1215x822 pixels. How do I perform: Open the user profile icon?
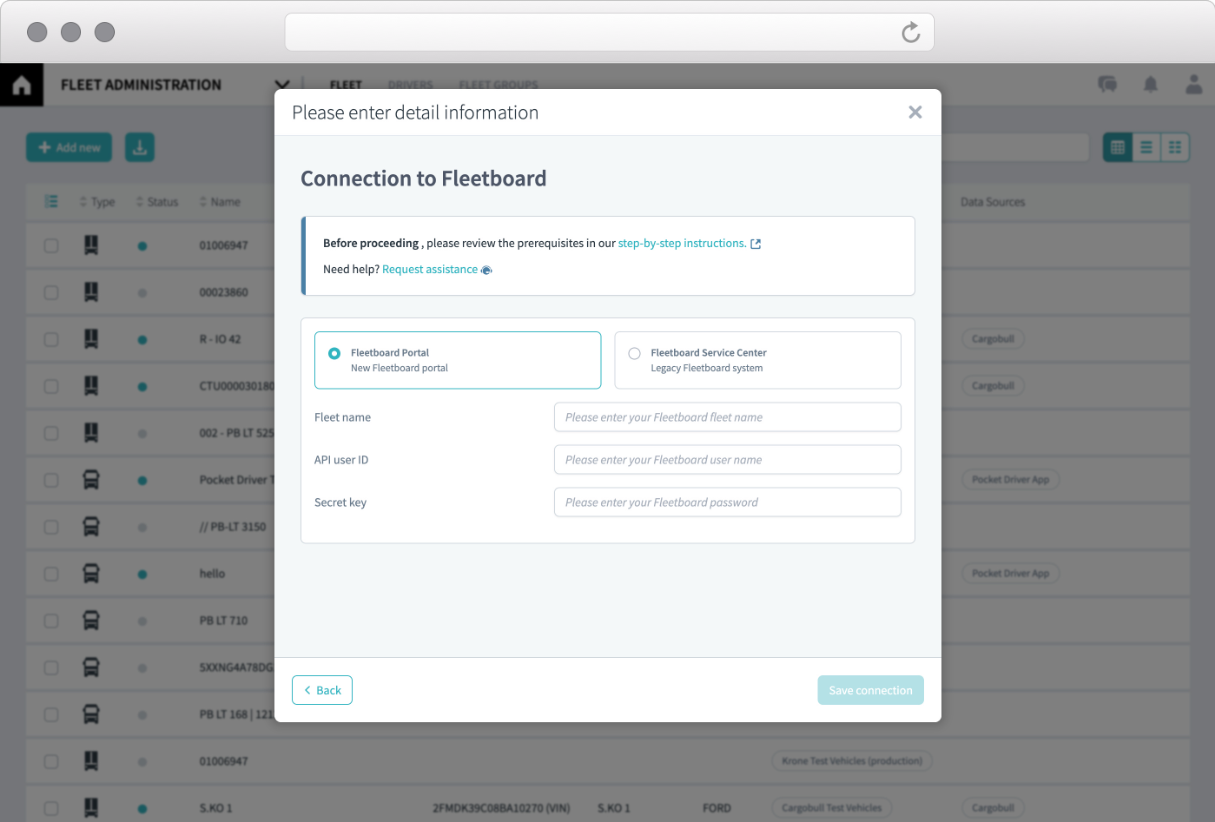pyautogui.click(x=1194, y=85)
